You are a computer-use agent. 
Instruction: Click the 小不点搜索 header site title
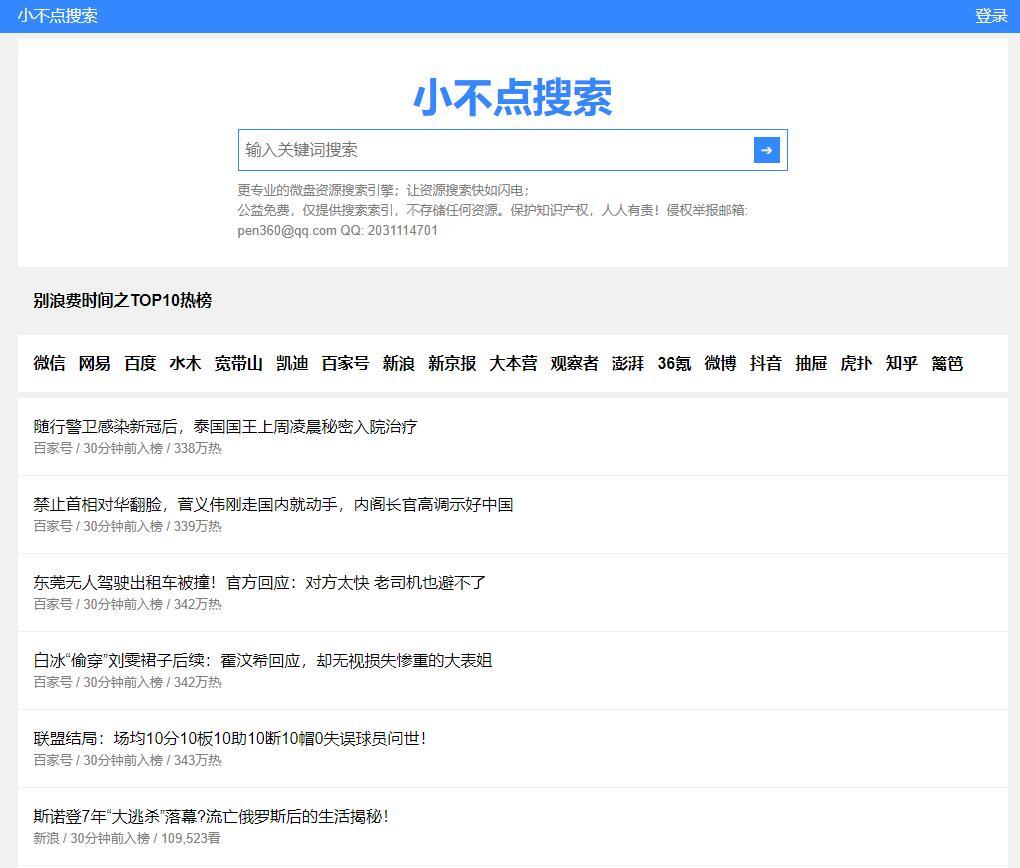coord(58,16)
